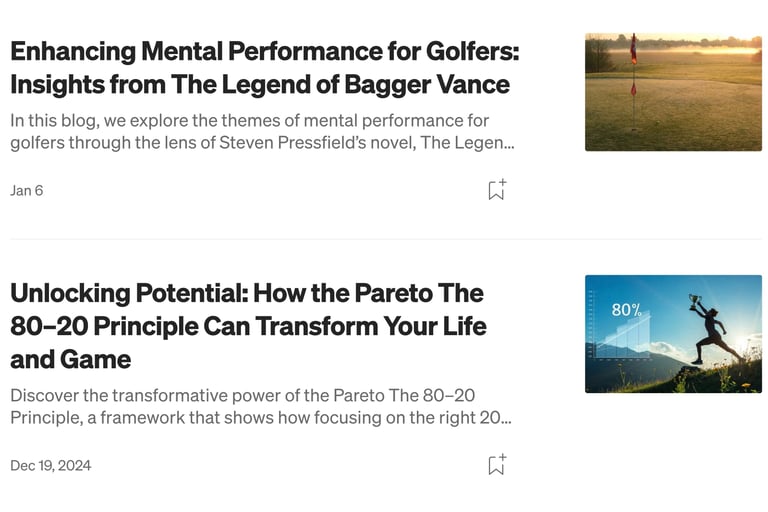Click 'Insights from The Legend of Bagger Vance'

260,84
